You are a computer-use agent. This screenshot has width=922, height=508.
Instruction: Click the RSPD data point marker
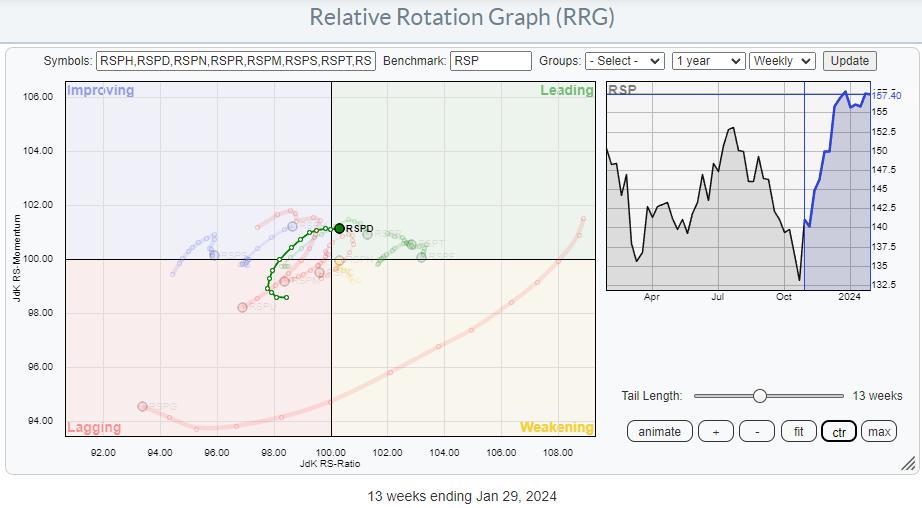tap(340, 229)
